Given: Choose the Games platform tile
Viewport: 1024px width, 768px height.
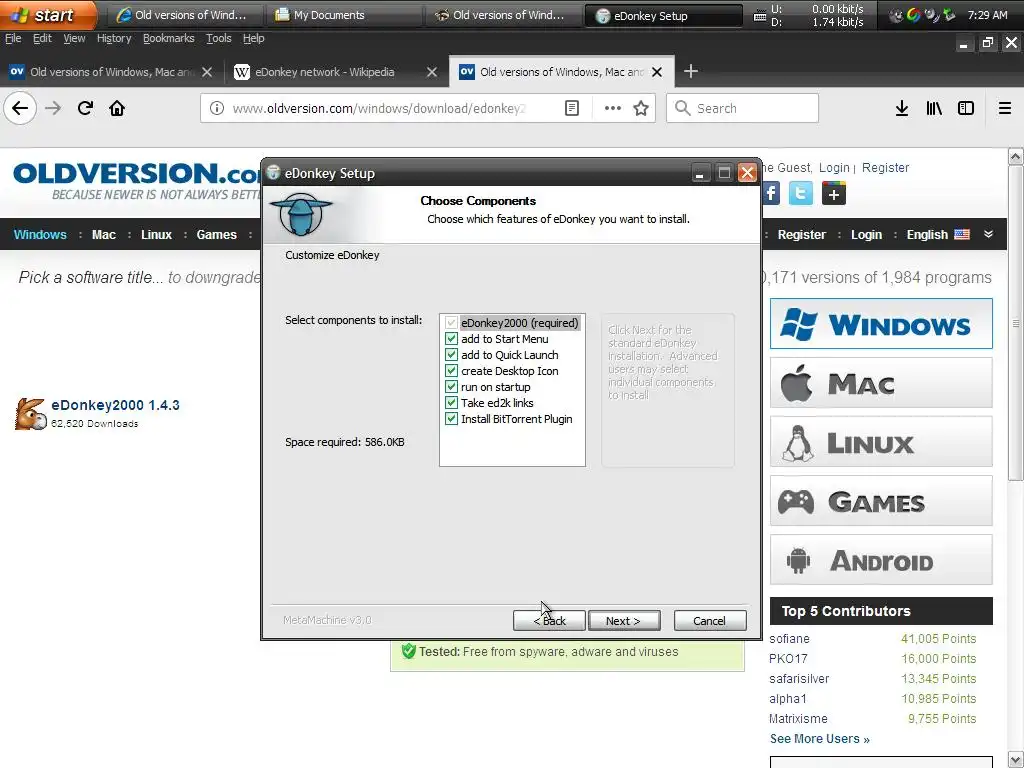Looking at the screenshot, I should pyautogui.click(x=881, y=501).
